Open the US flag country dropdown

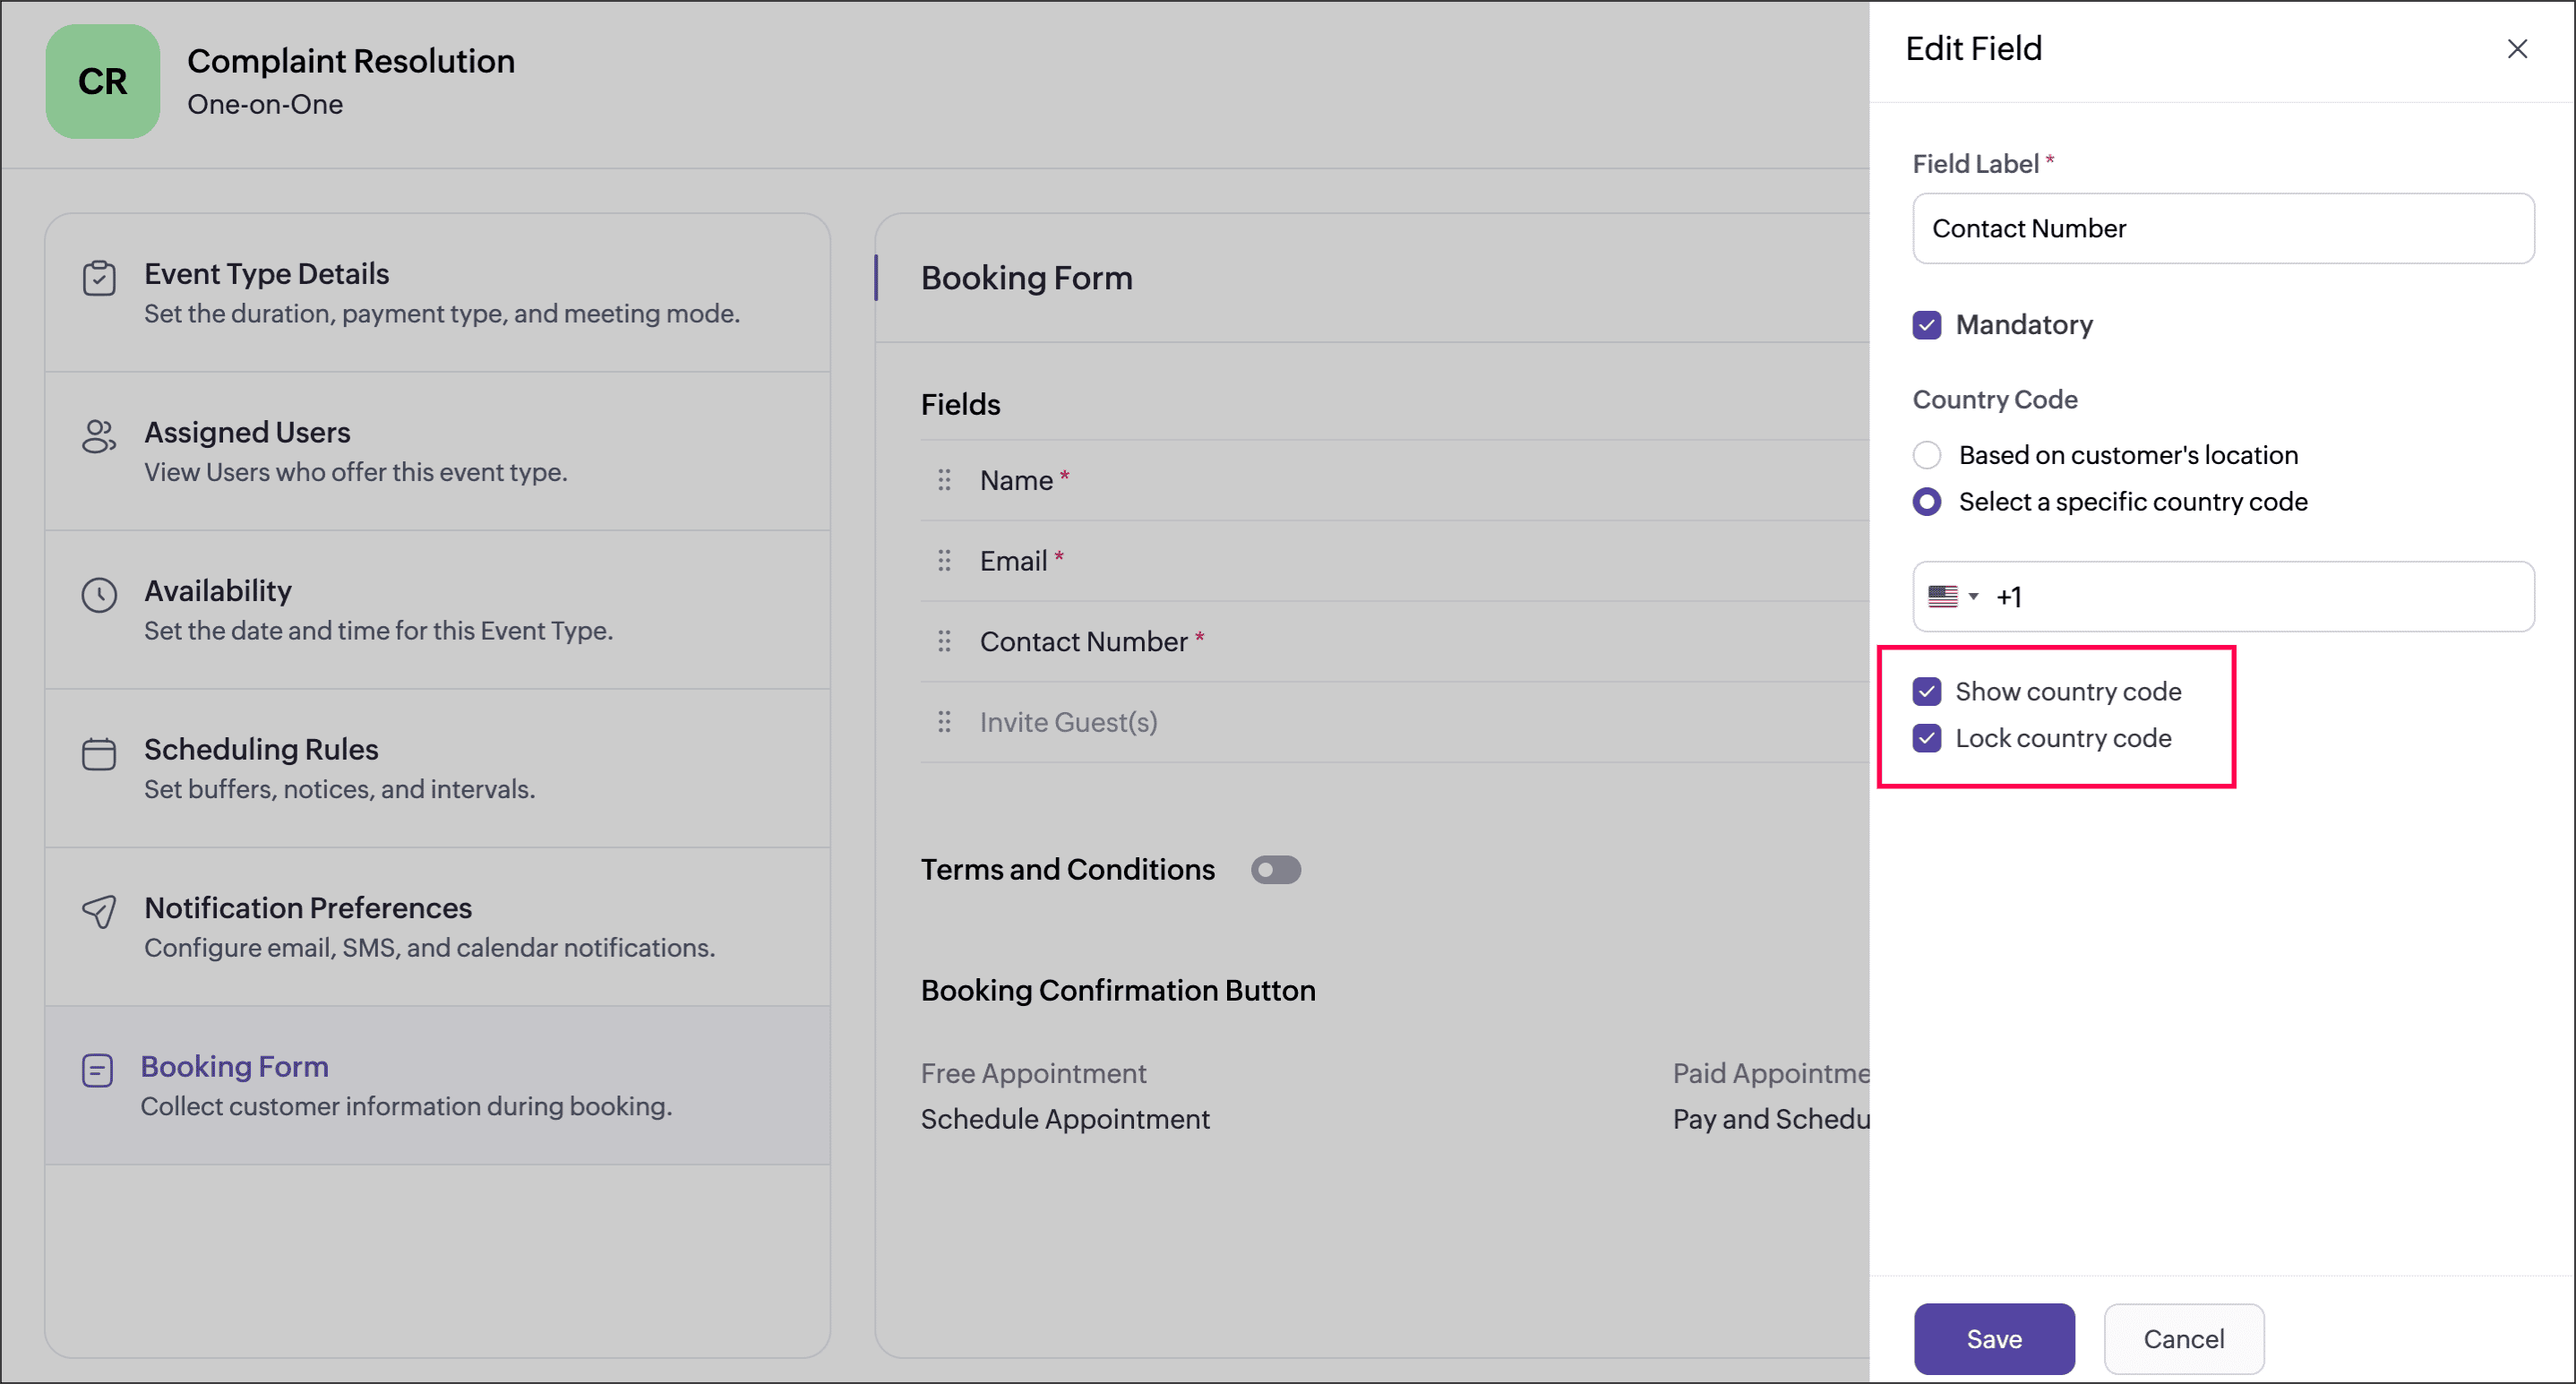pos(1952,597)
